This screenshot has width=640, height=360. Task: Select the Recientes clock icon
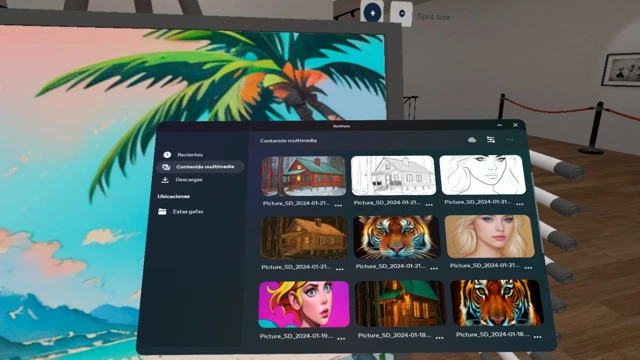coord(167,155)
